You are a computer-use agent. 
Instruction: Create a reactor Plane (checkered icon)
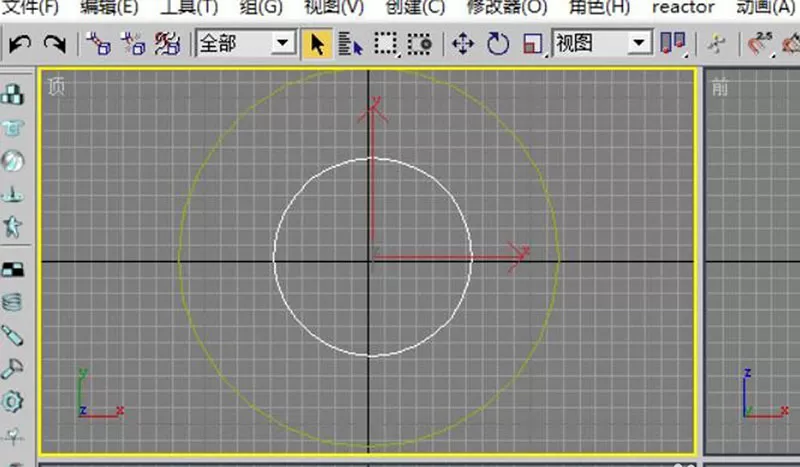click(12, 269)
